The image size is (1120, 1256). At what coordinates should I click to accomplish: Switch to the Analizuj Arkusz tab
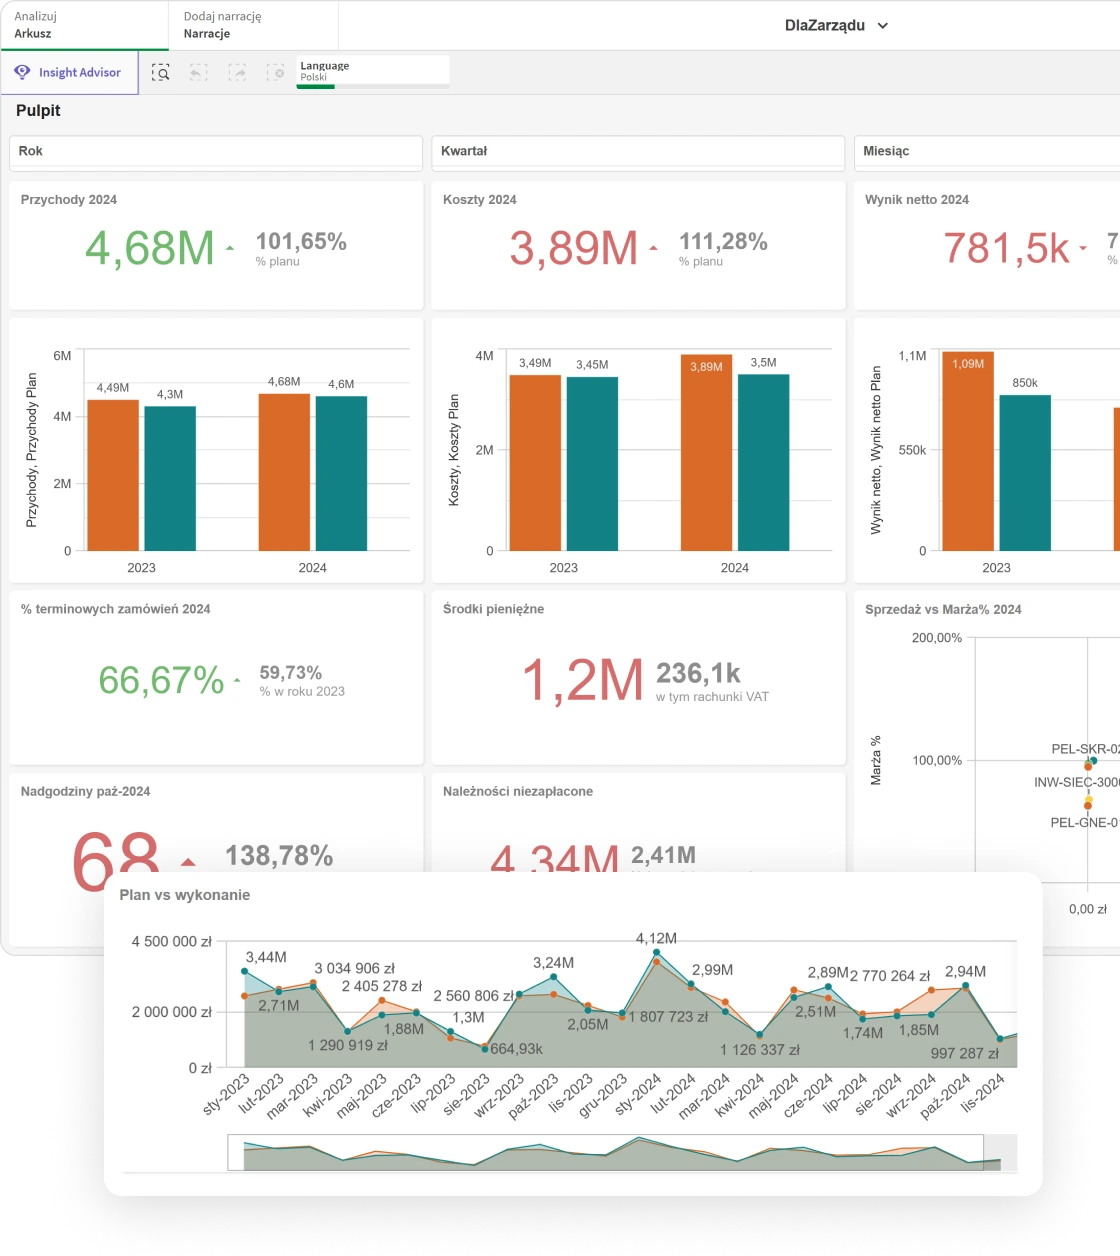click(84, 25)
